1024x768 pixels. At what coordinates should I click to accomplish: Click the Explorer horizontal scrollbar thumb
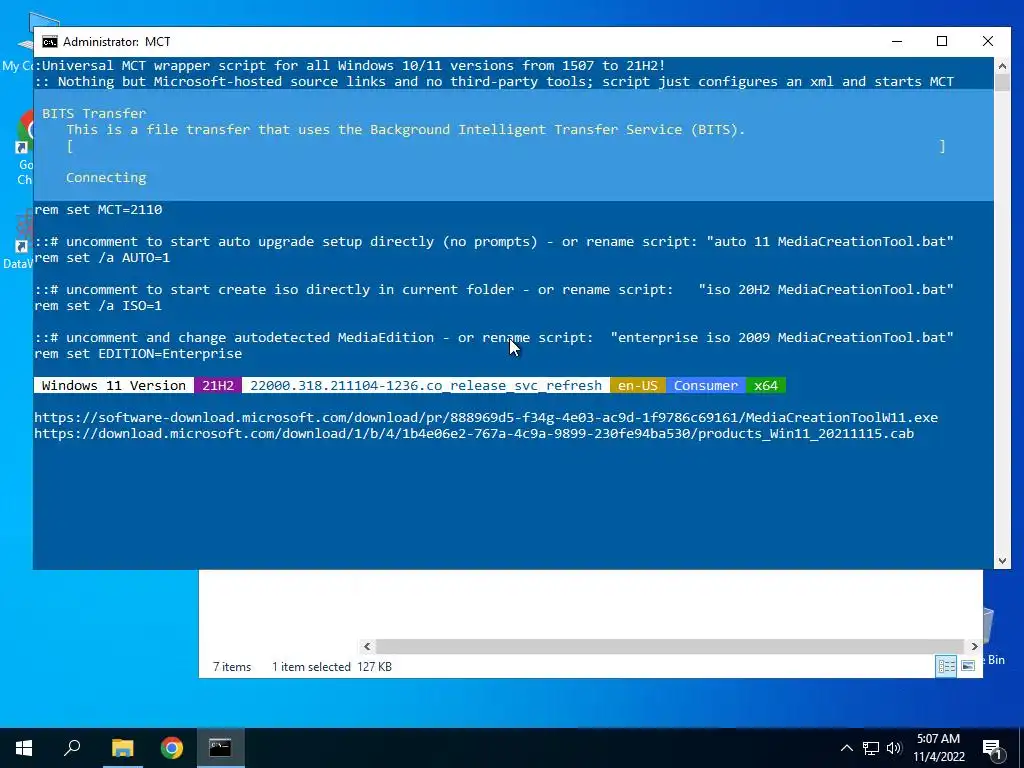[669, 647]
